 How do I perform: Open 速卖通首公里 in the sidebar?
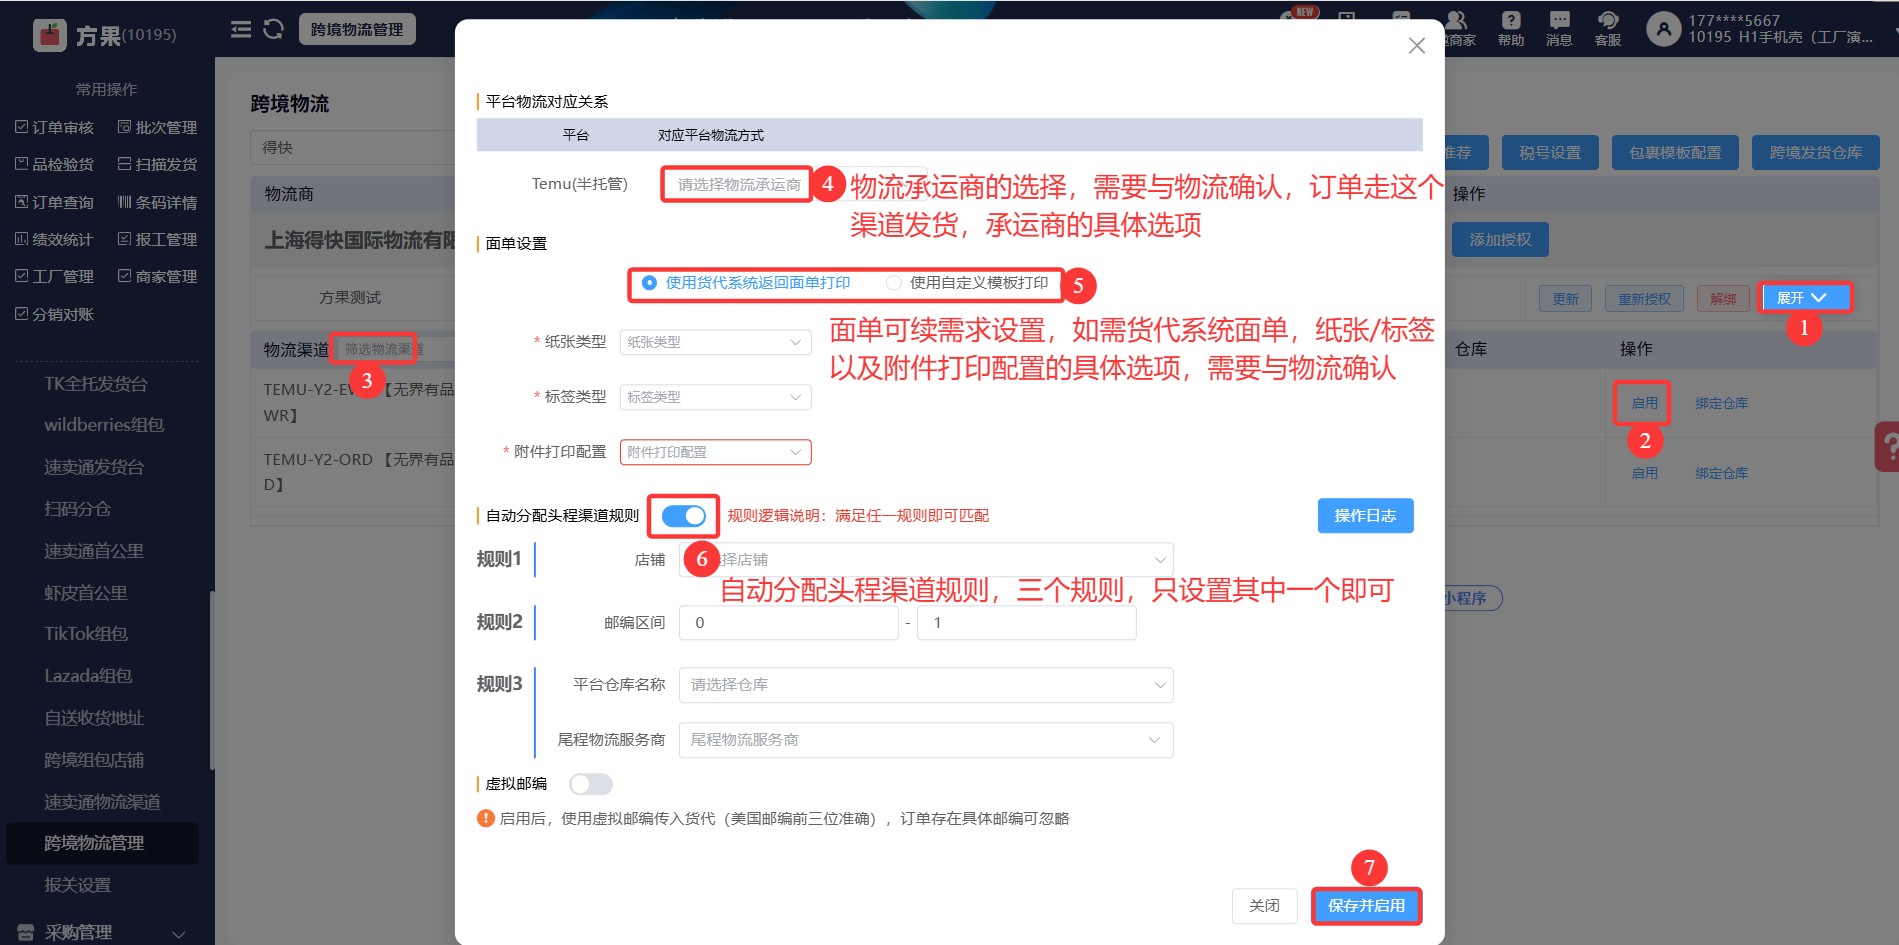pyautogui.click(x=94, y=551)
